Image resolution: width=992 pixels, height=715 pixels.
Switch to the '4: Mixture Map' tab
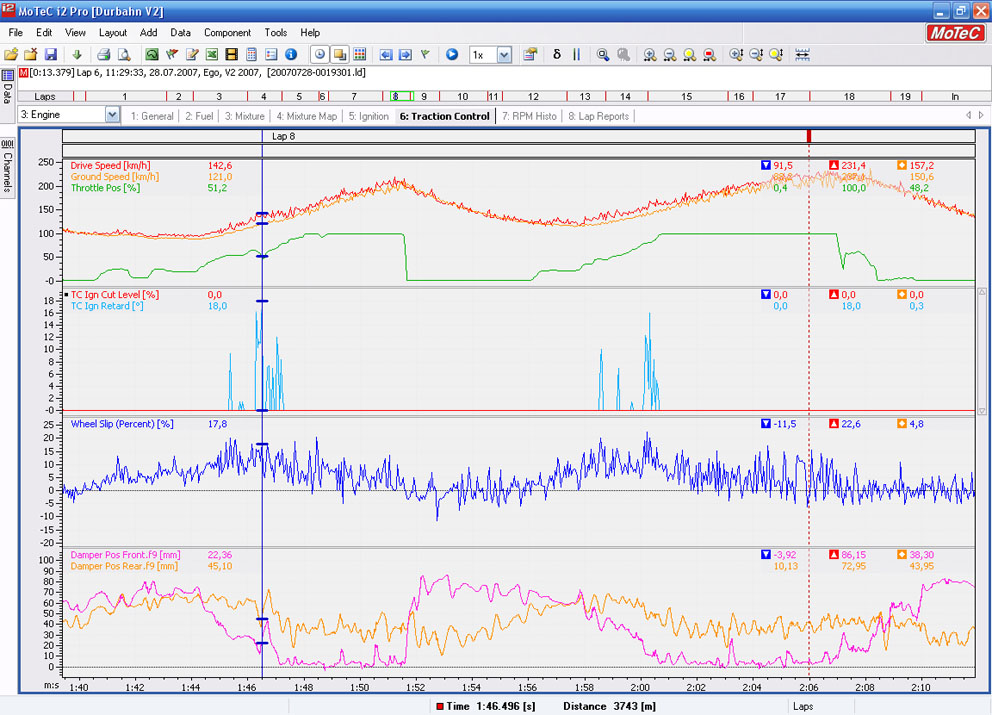(x=306, y=116)
